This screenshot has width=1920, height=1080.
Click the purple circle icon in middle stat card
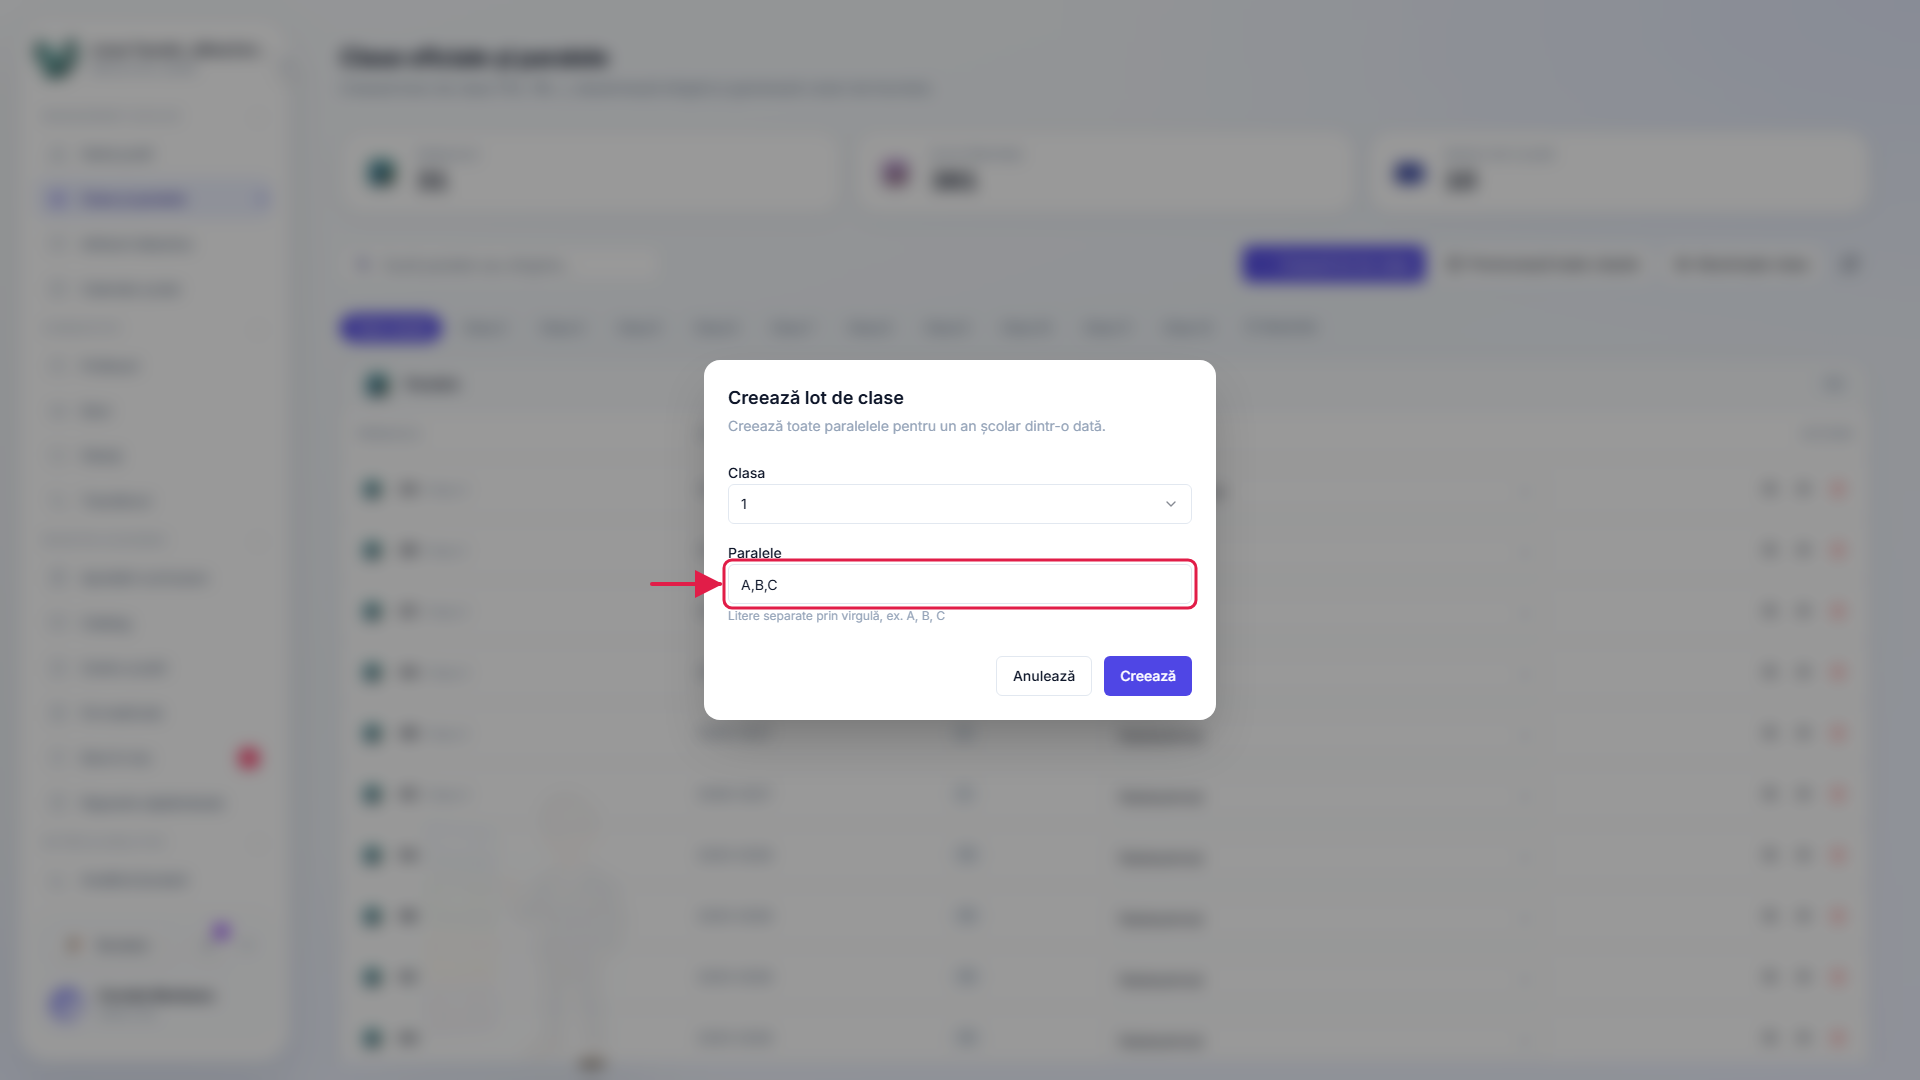(x=895, y=173)
